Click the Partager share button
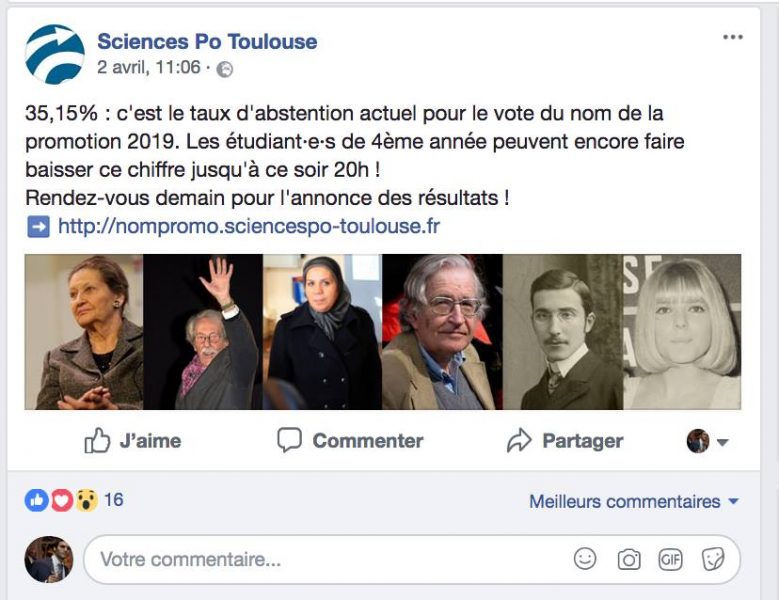The width and height of the screenshot is (779, 600). coord(565,441)
